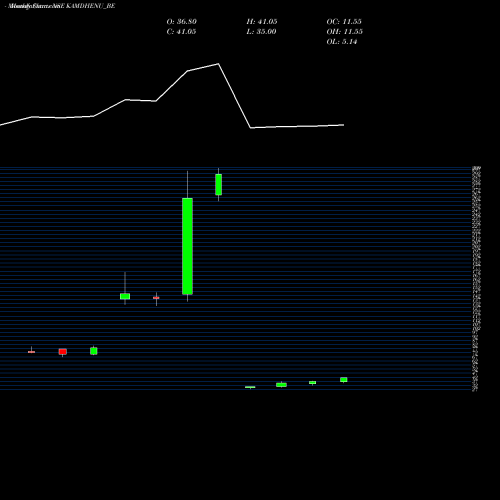500x500 pixels.
Task: Click the close price value C: 41.05
Action: (x=181, y=32)
